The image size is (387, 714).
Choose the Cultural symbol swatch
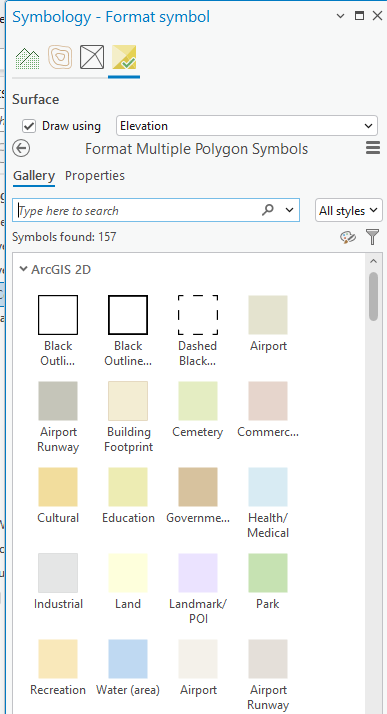pos(58,487)
